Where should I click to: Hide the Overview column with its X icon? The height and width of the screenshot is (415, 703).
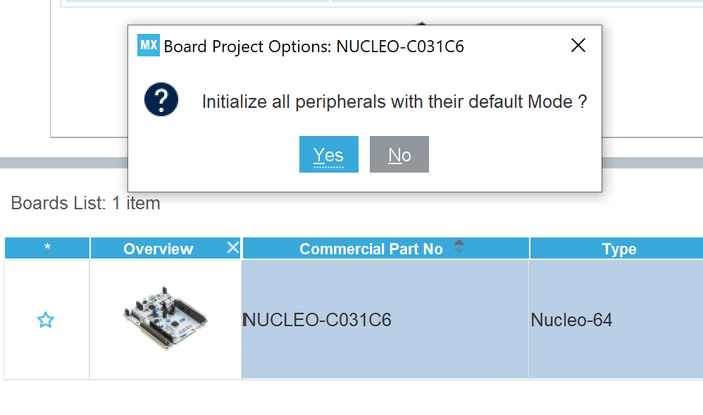coord(233,248)
